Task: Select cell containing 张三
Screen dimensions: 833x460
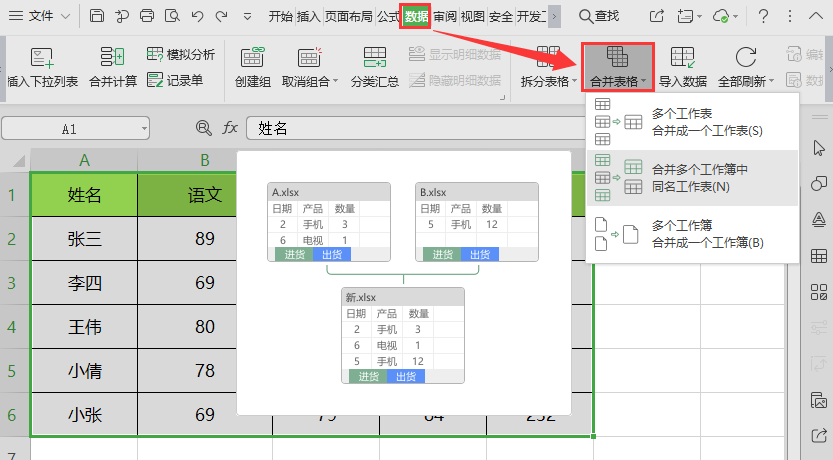Action: coord(84,238)
